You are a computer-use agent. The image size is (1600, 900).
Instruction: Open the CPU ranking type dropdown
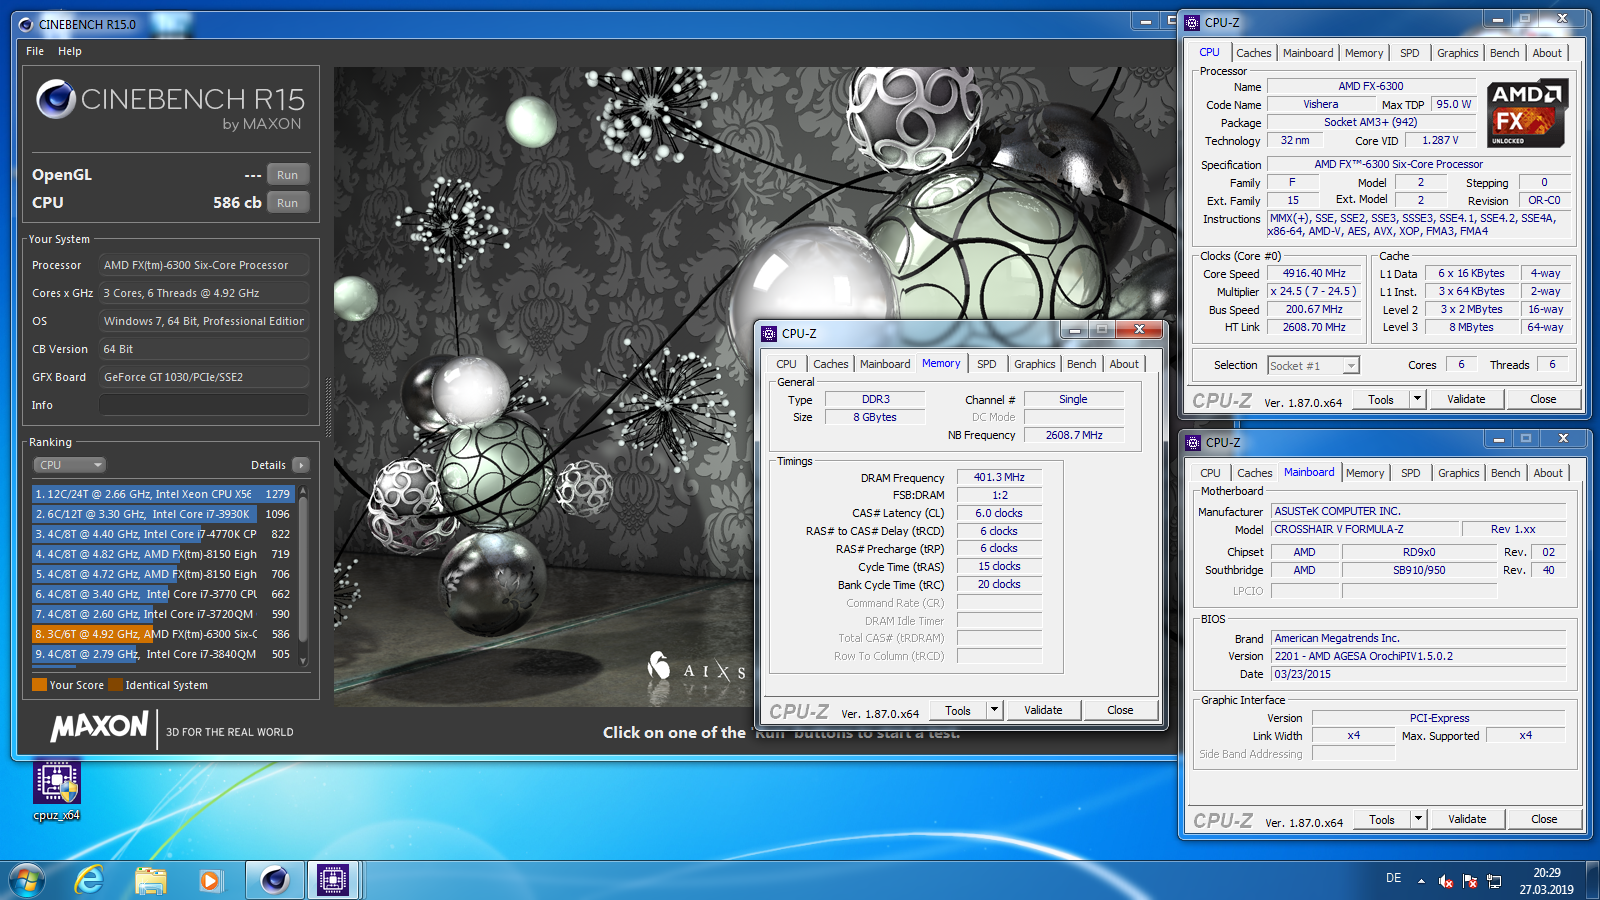pyautogui.click(x=70, y=465)
